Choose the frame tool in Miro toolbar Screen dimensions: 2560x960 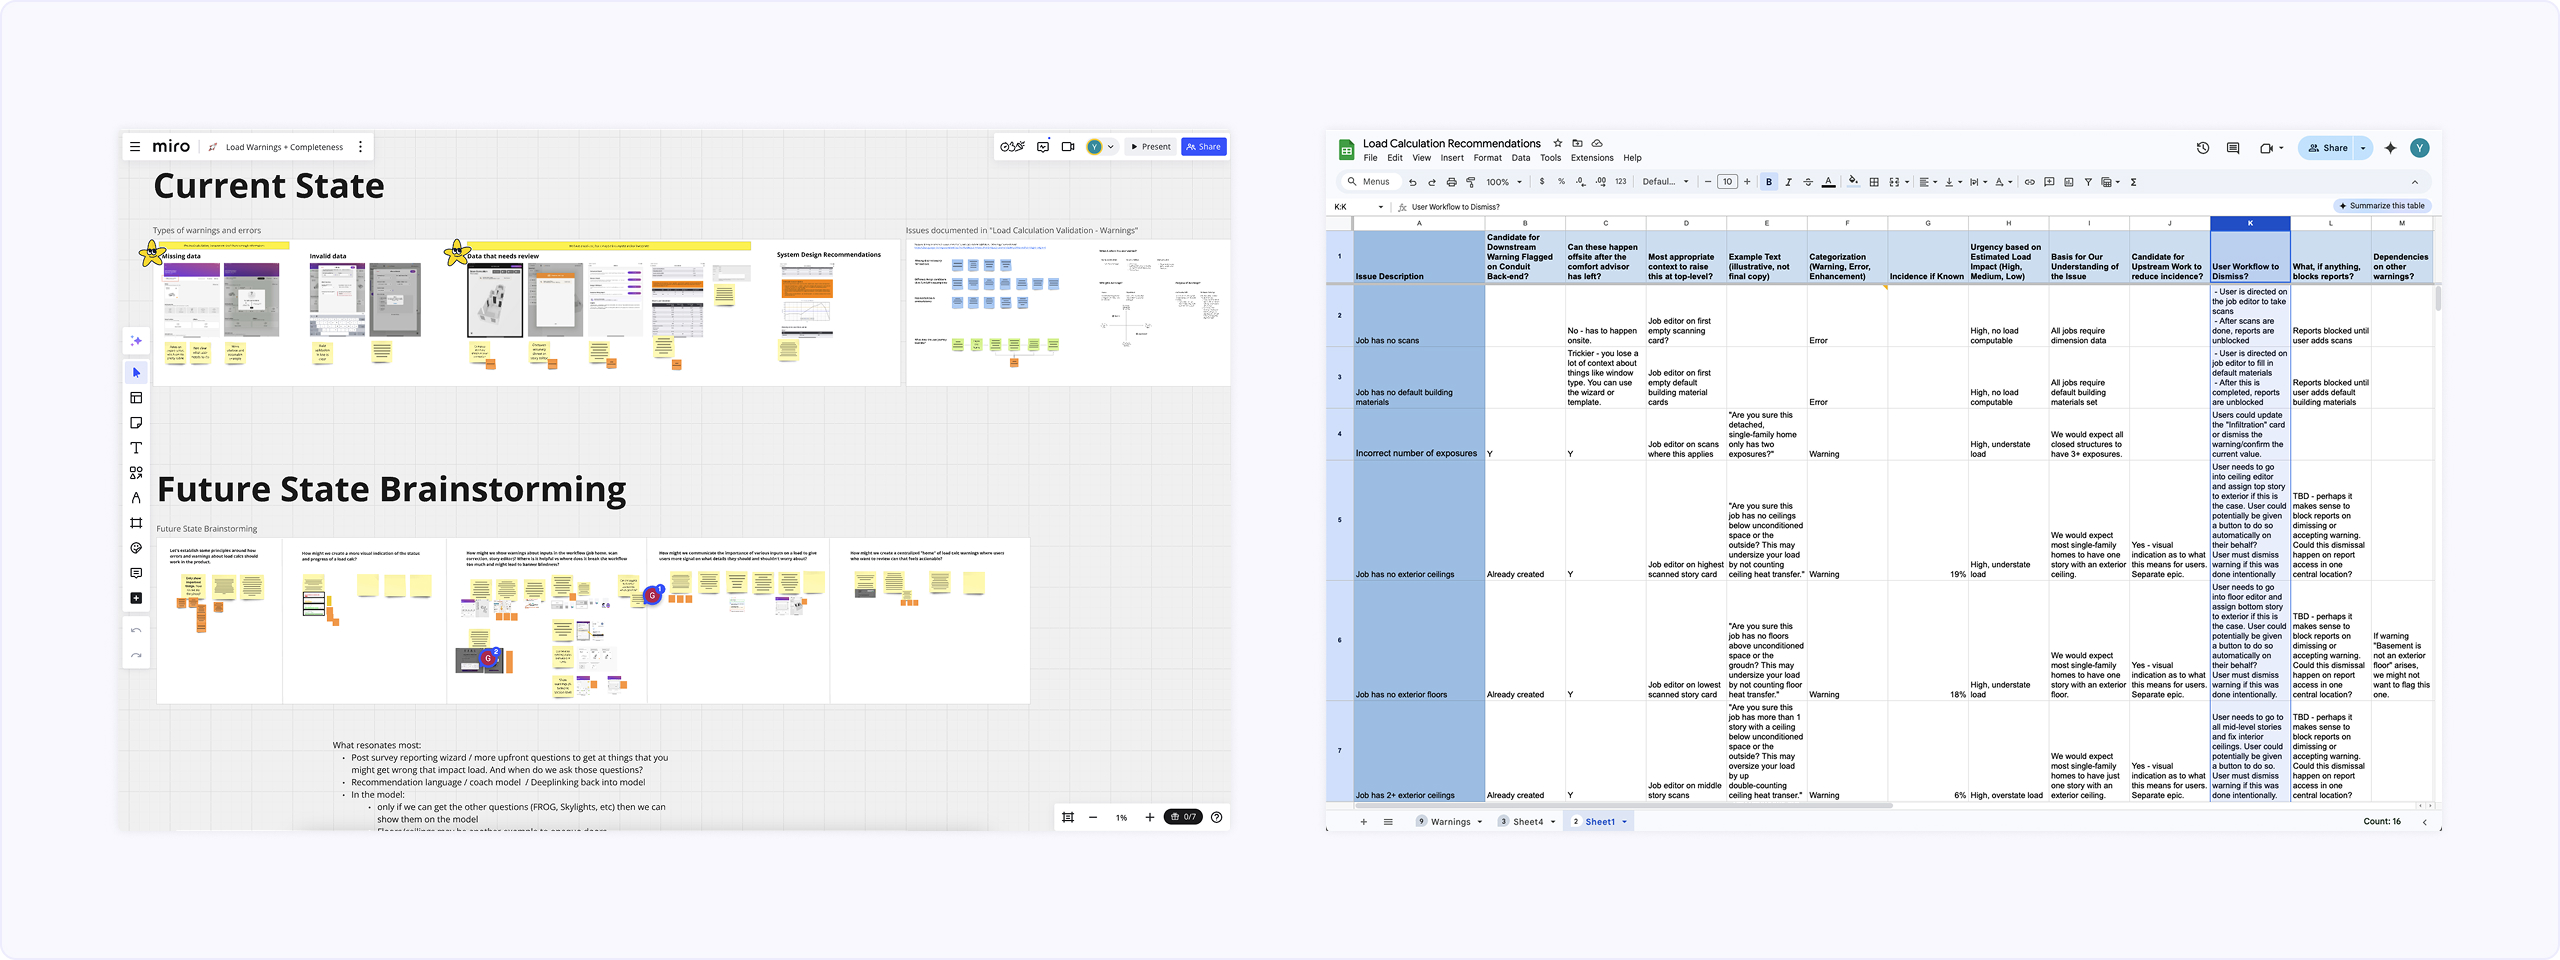tap(136, 523)
